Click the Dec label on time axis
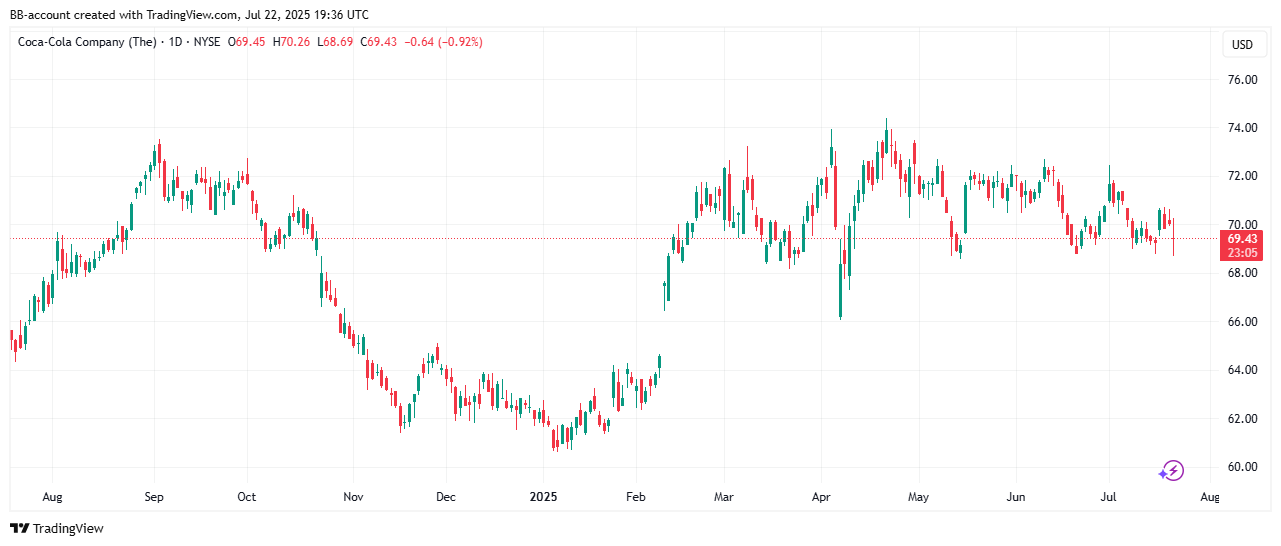Screen dimensions: 1281x546 click(446, 496)
